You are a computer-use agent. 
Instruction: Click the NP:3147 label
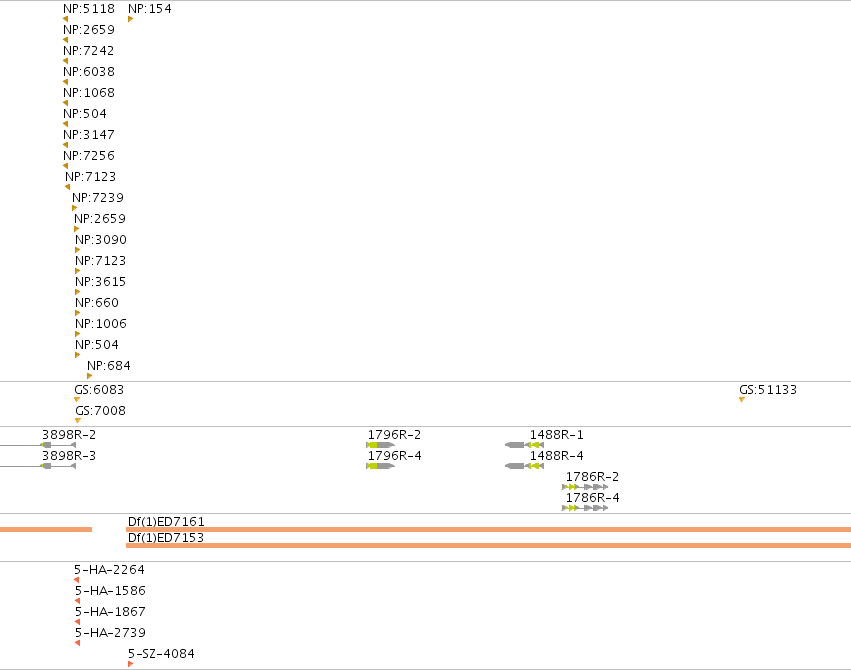[x=89, y=135]
